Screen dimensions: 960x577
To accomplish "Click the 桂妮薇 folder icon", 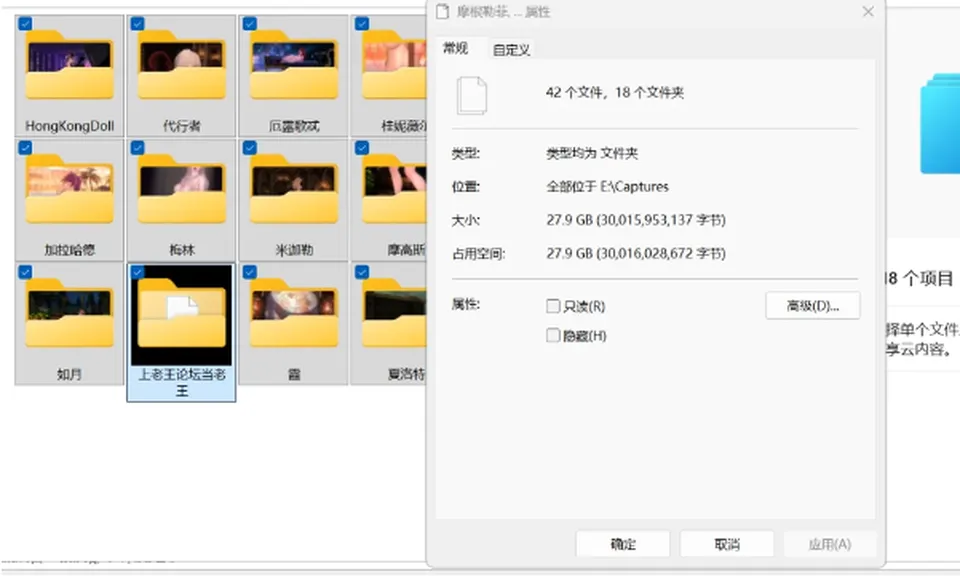I will click(x=395, y=65).
